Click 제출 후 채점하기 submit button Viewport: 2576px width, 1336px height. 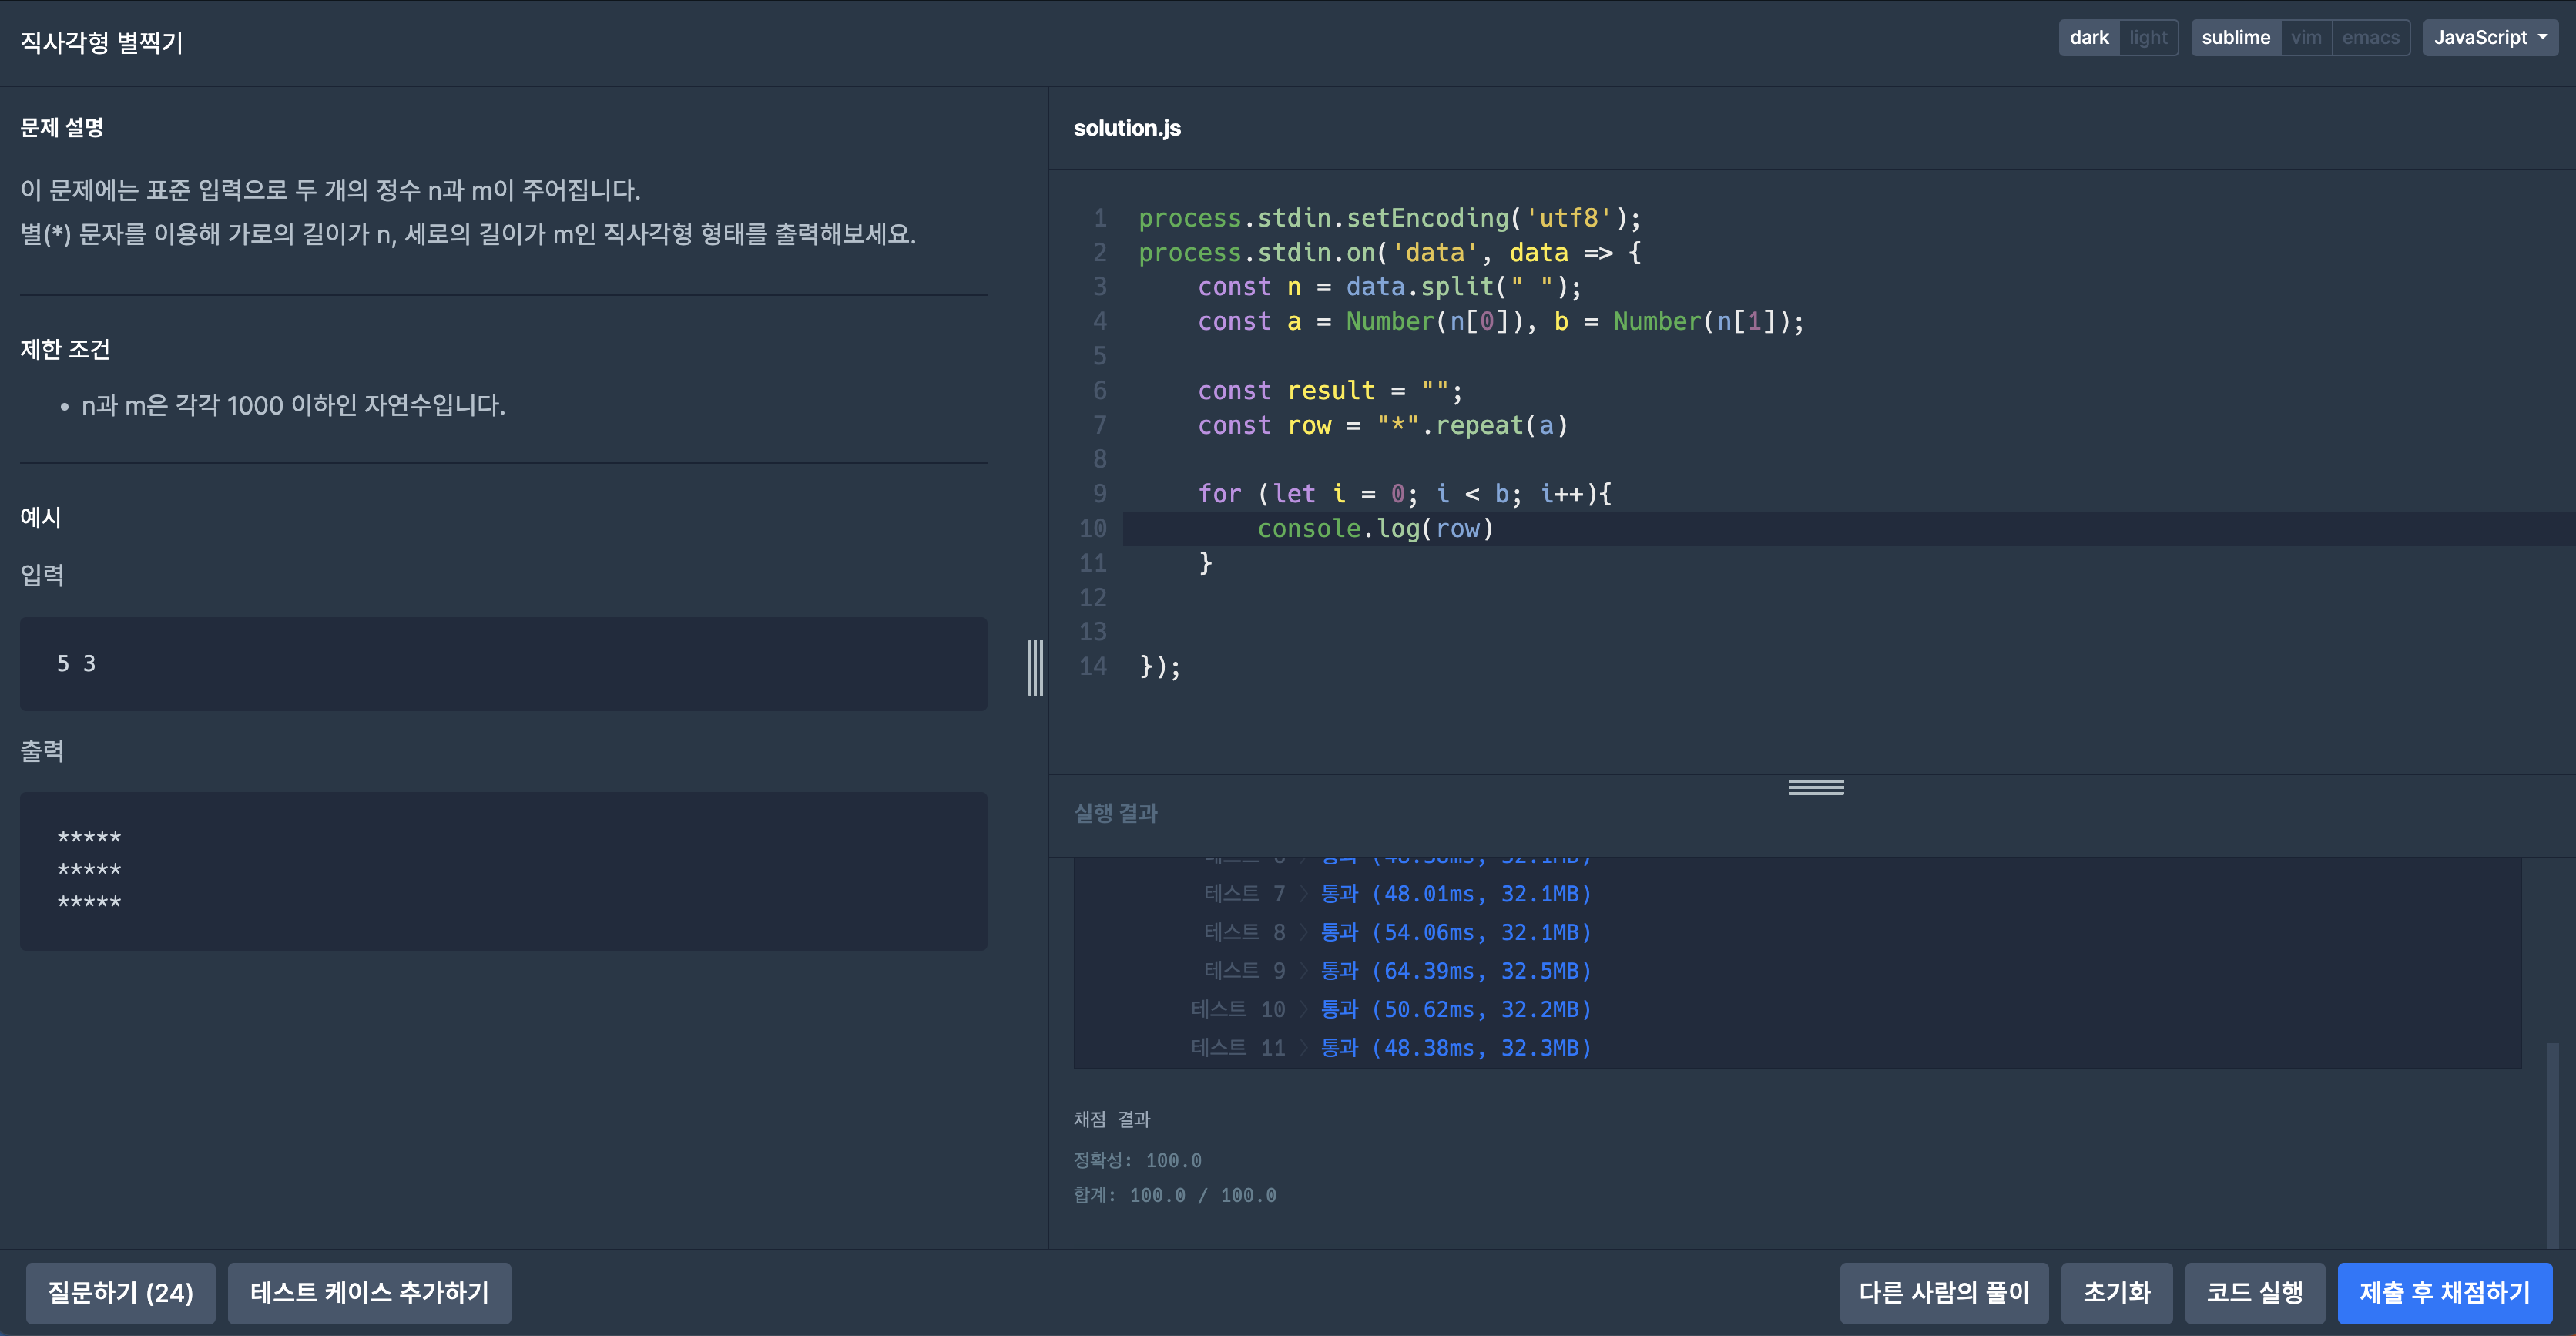pyautogui.click(x=2444, y=1293)
